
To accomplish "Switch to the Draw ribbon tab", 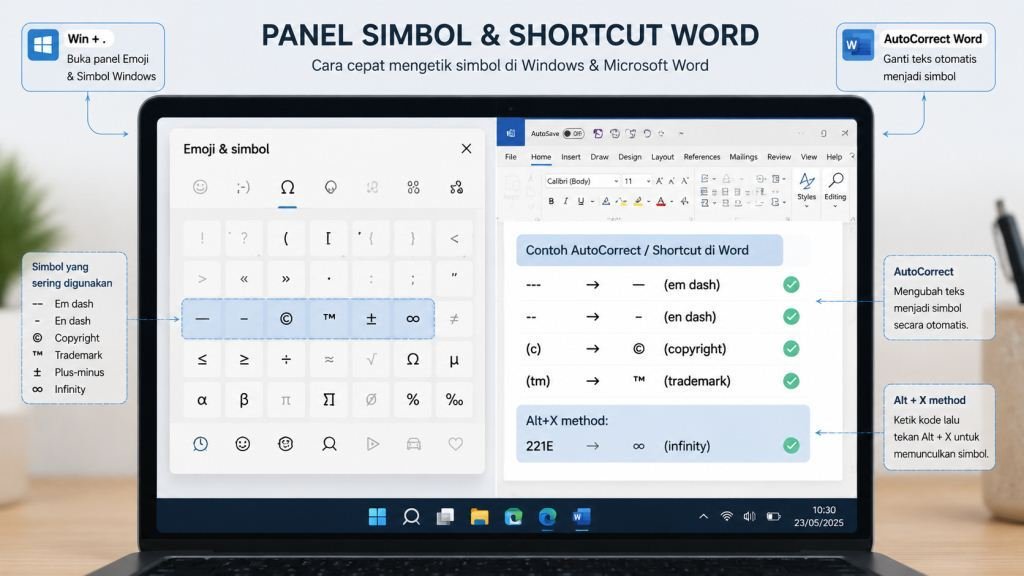I will (x=600, y=157).
